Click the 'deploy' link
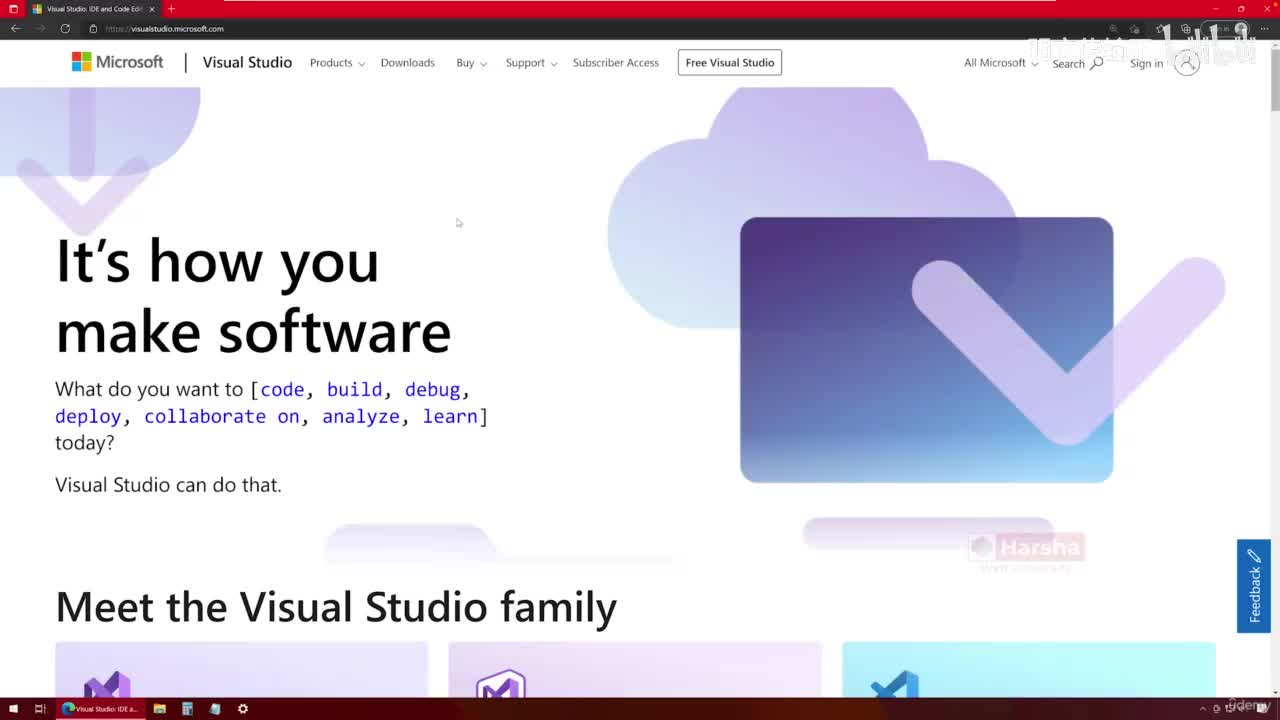The image size is (1280, 720). tap(88, 417)
